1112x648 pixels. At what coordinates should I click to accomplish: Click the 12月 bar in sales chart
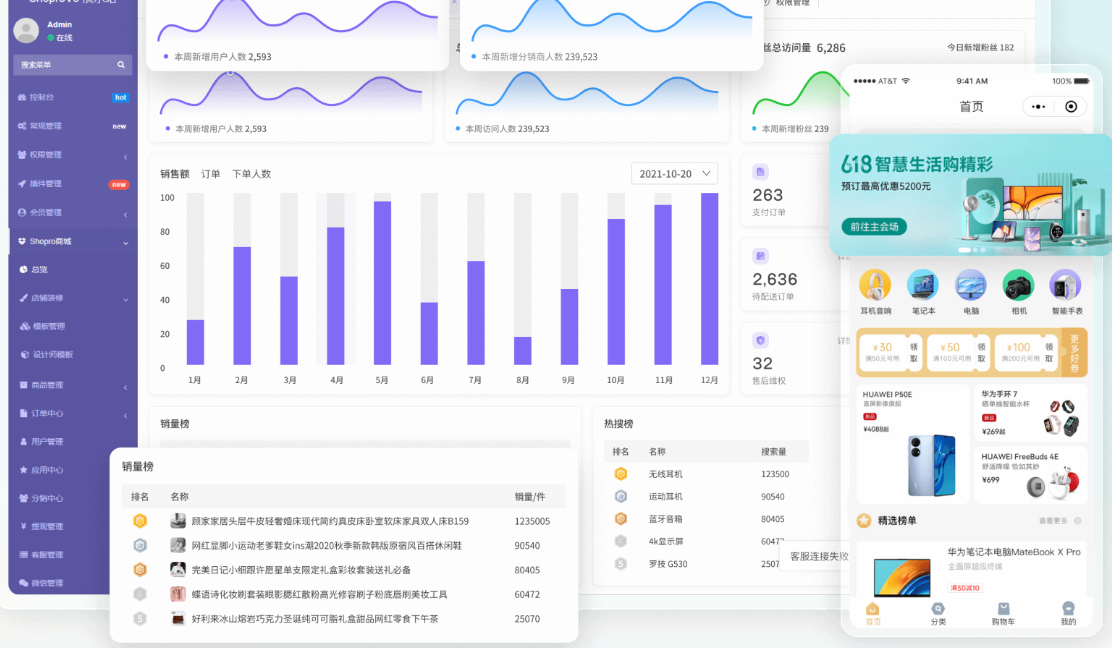pos(709,279)
